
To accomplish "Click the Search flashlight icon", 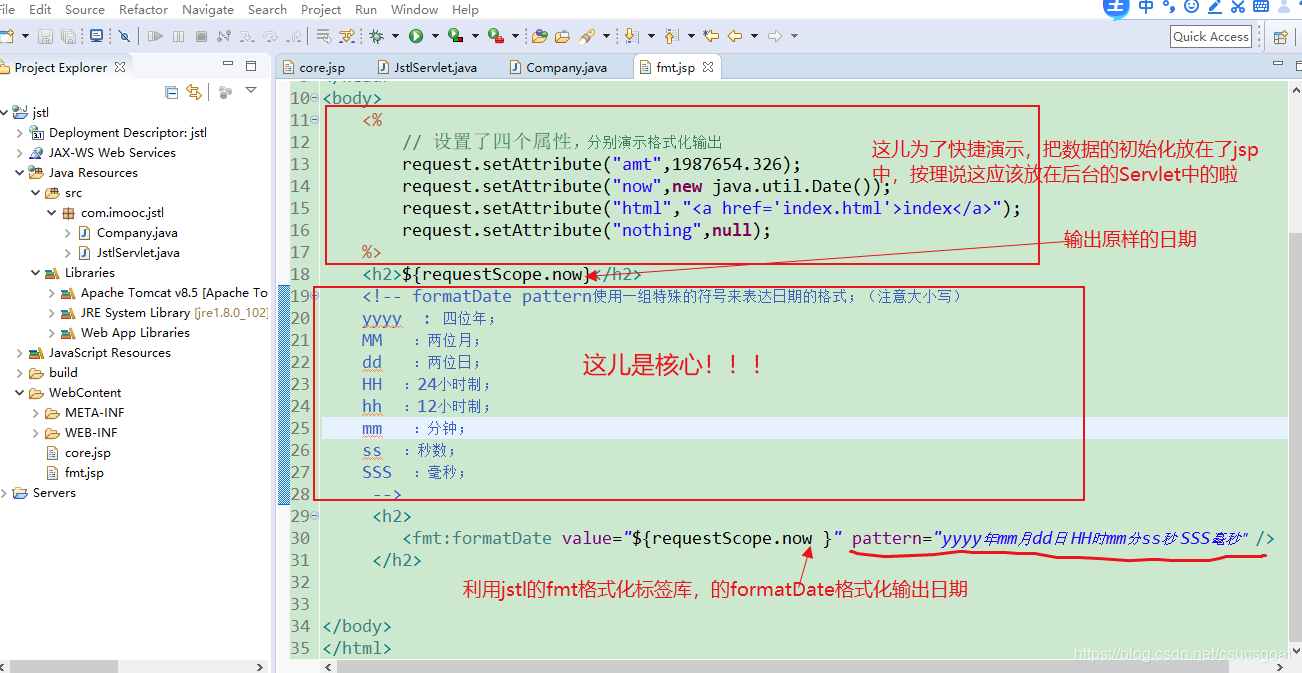I will pyautogui.click(x=588, y=36).
